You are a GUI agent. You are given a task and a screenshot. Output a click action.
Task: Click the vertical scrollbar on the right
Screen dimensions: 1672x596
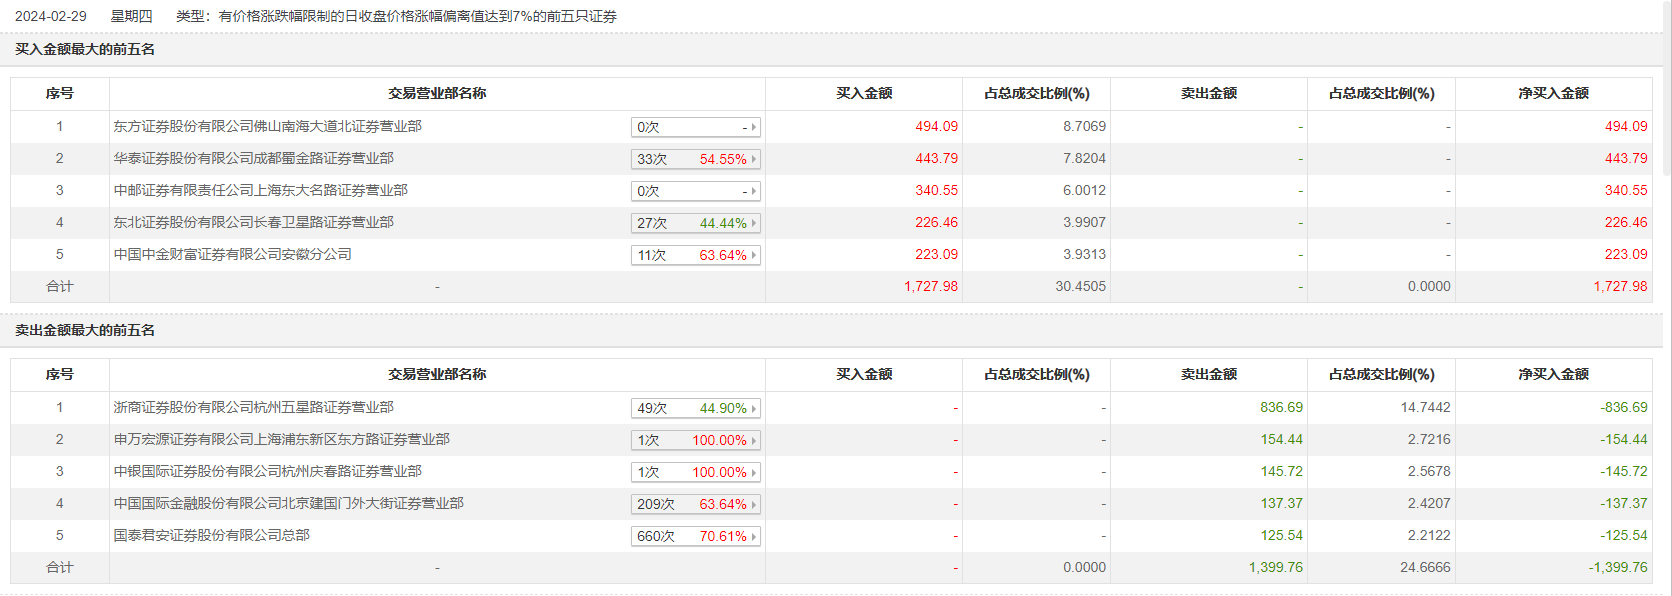(1666, 90)
